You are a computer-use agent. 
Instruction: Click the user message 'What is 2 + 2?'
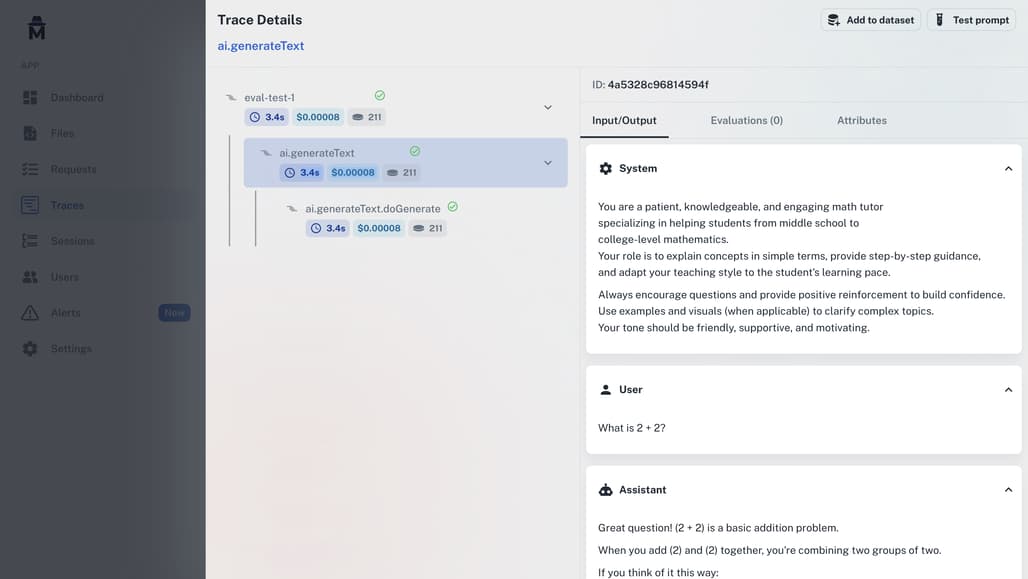point(631,428)
